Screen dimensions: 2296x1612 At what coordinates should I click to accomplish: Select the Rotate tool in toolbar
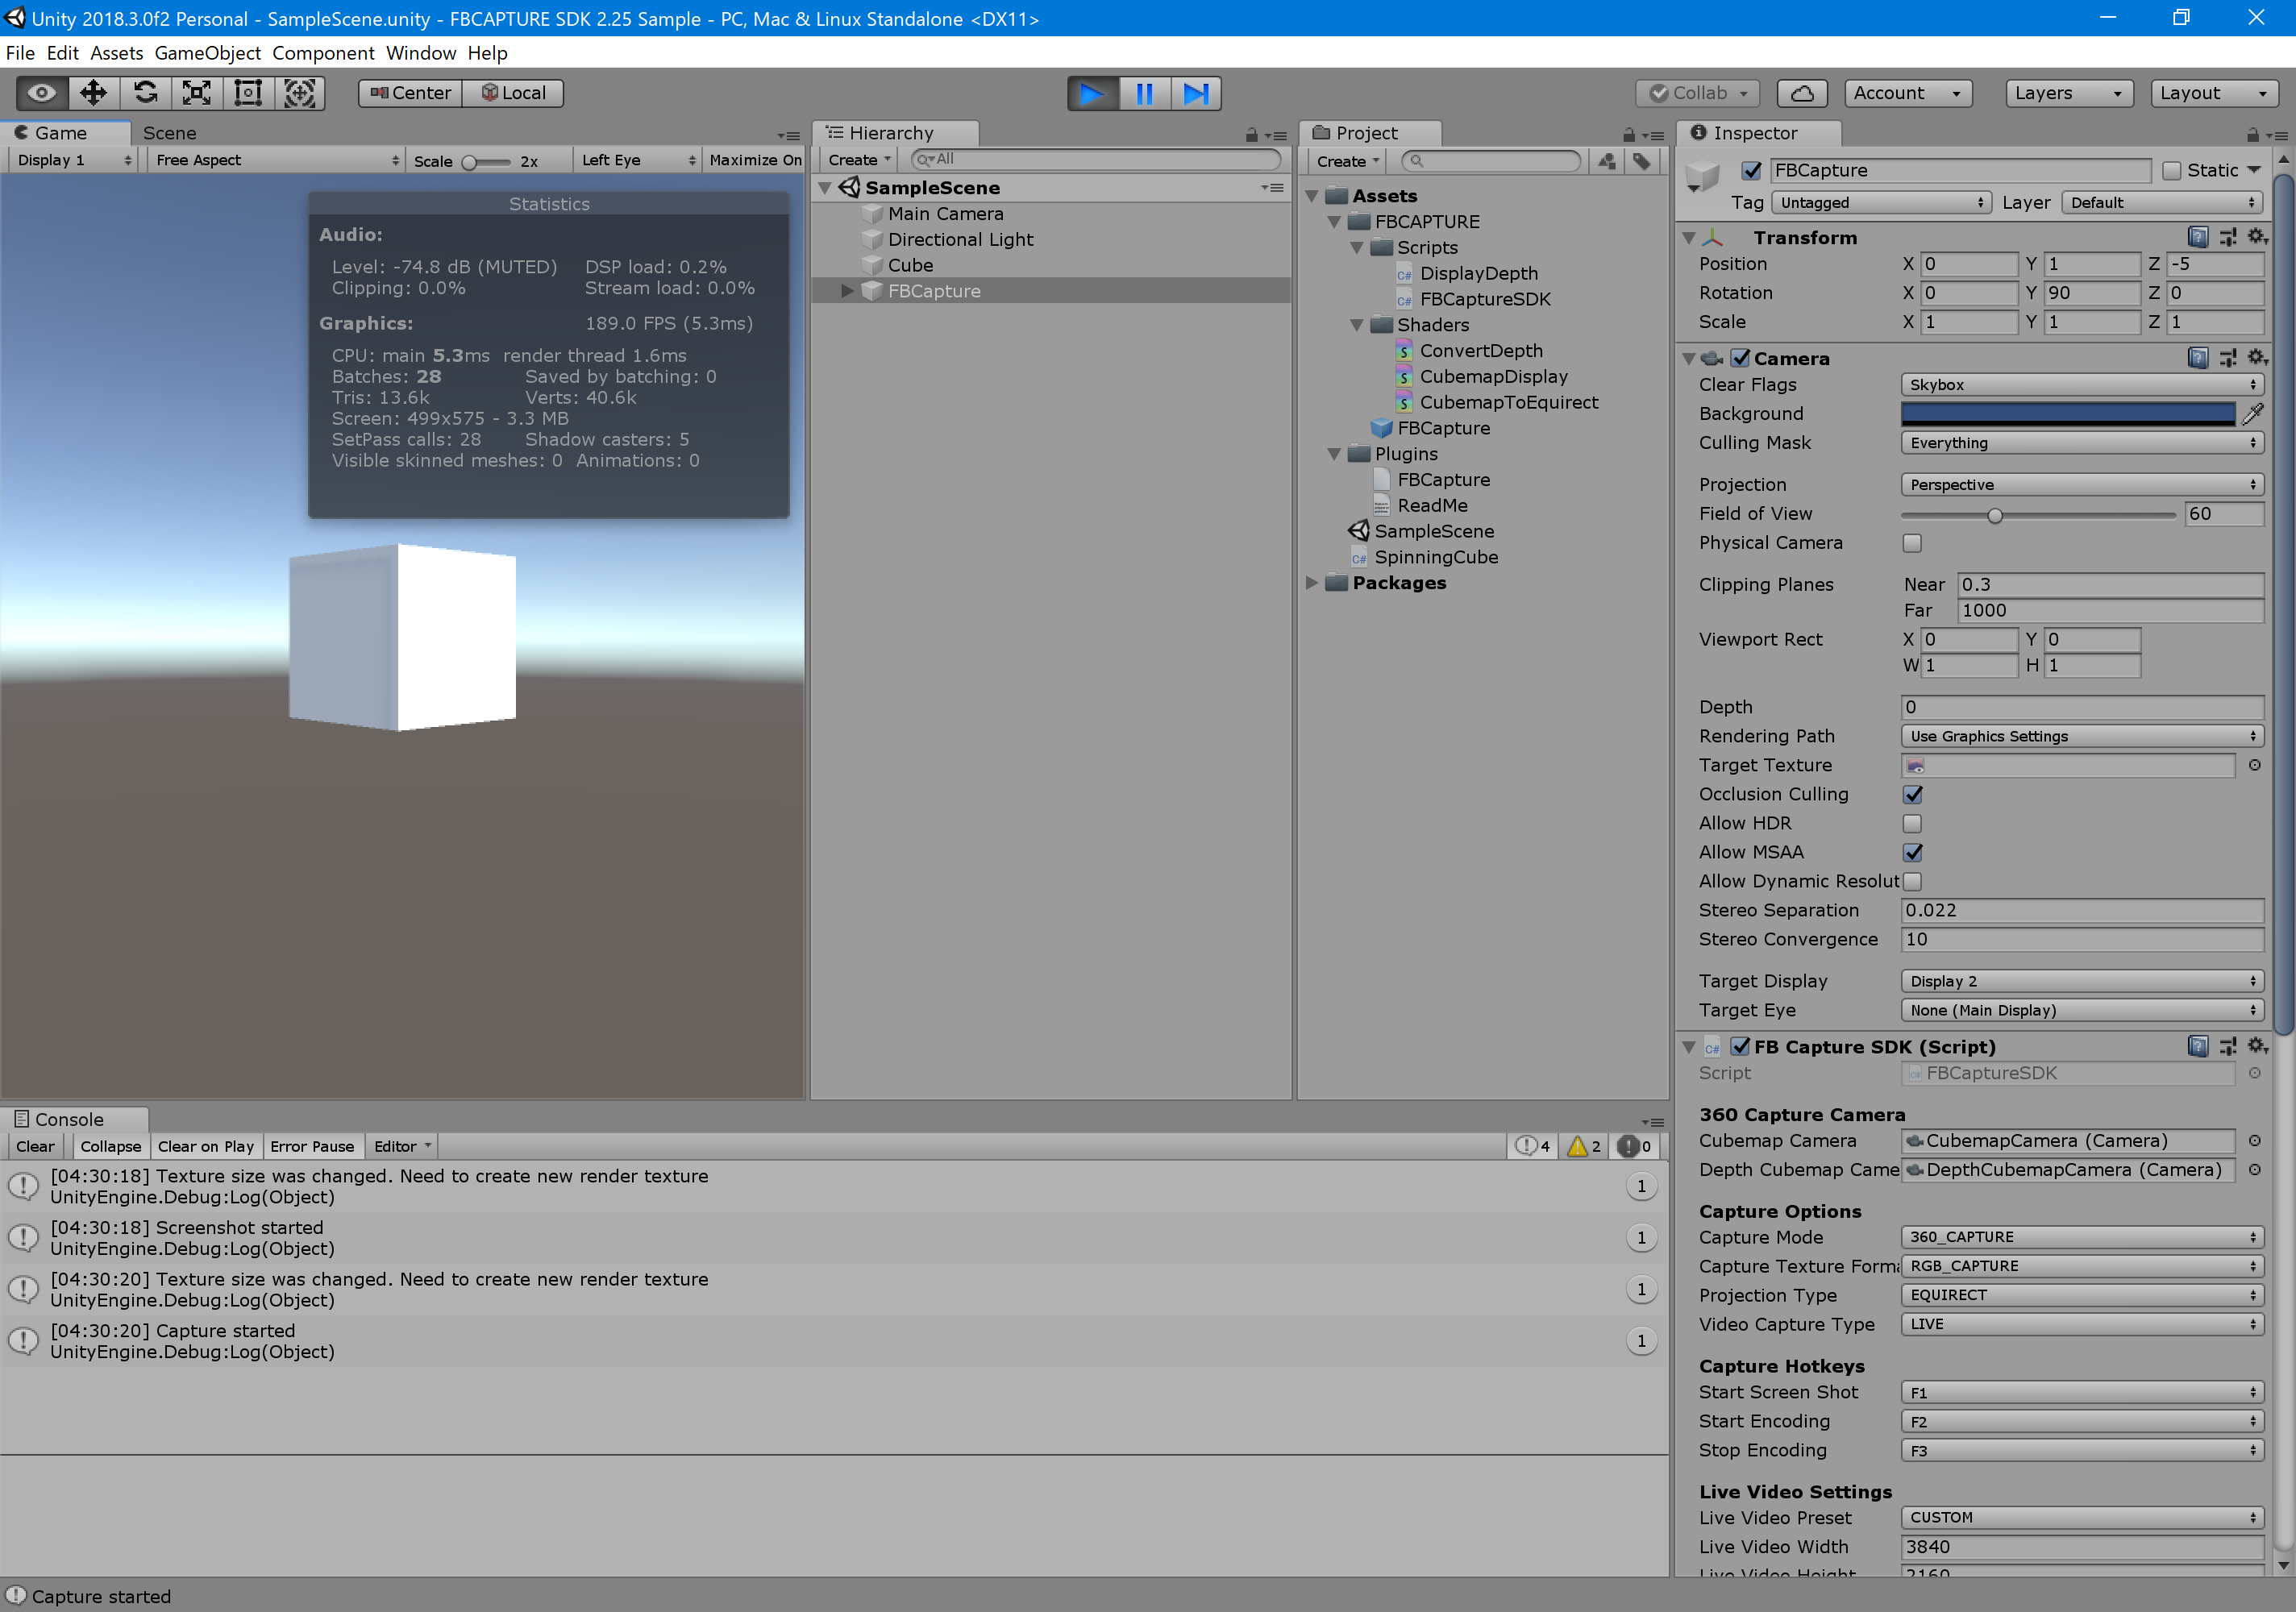pos(145,93)
